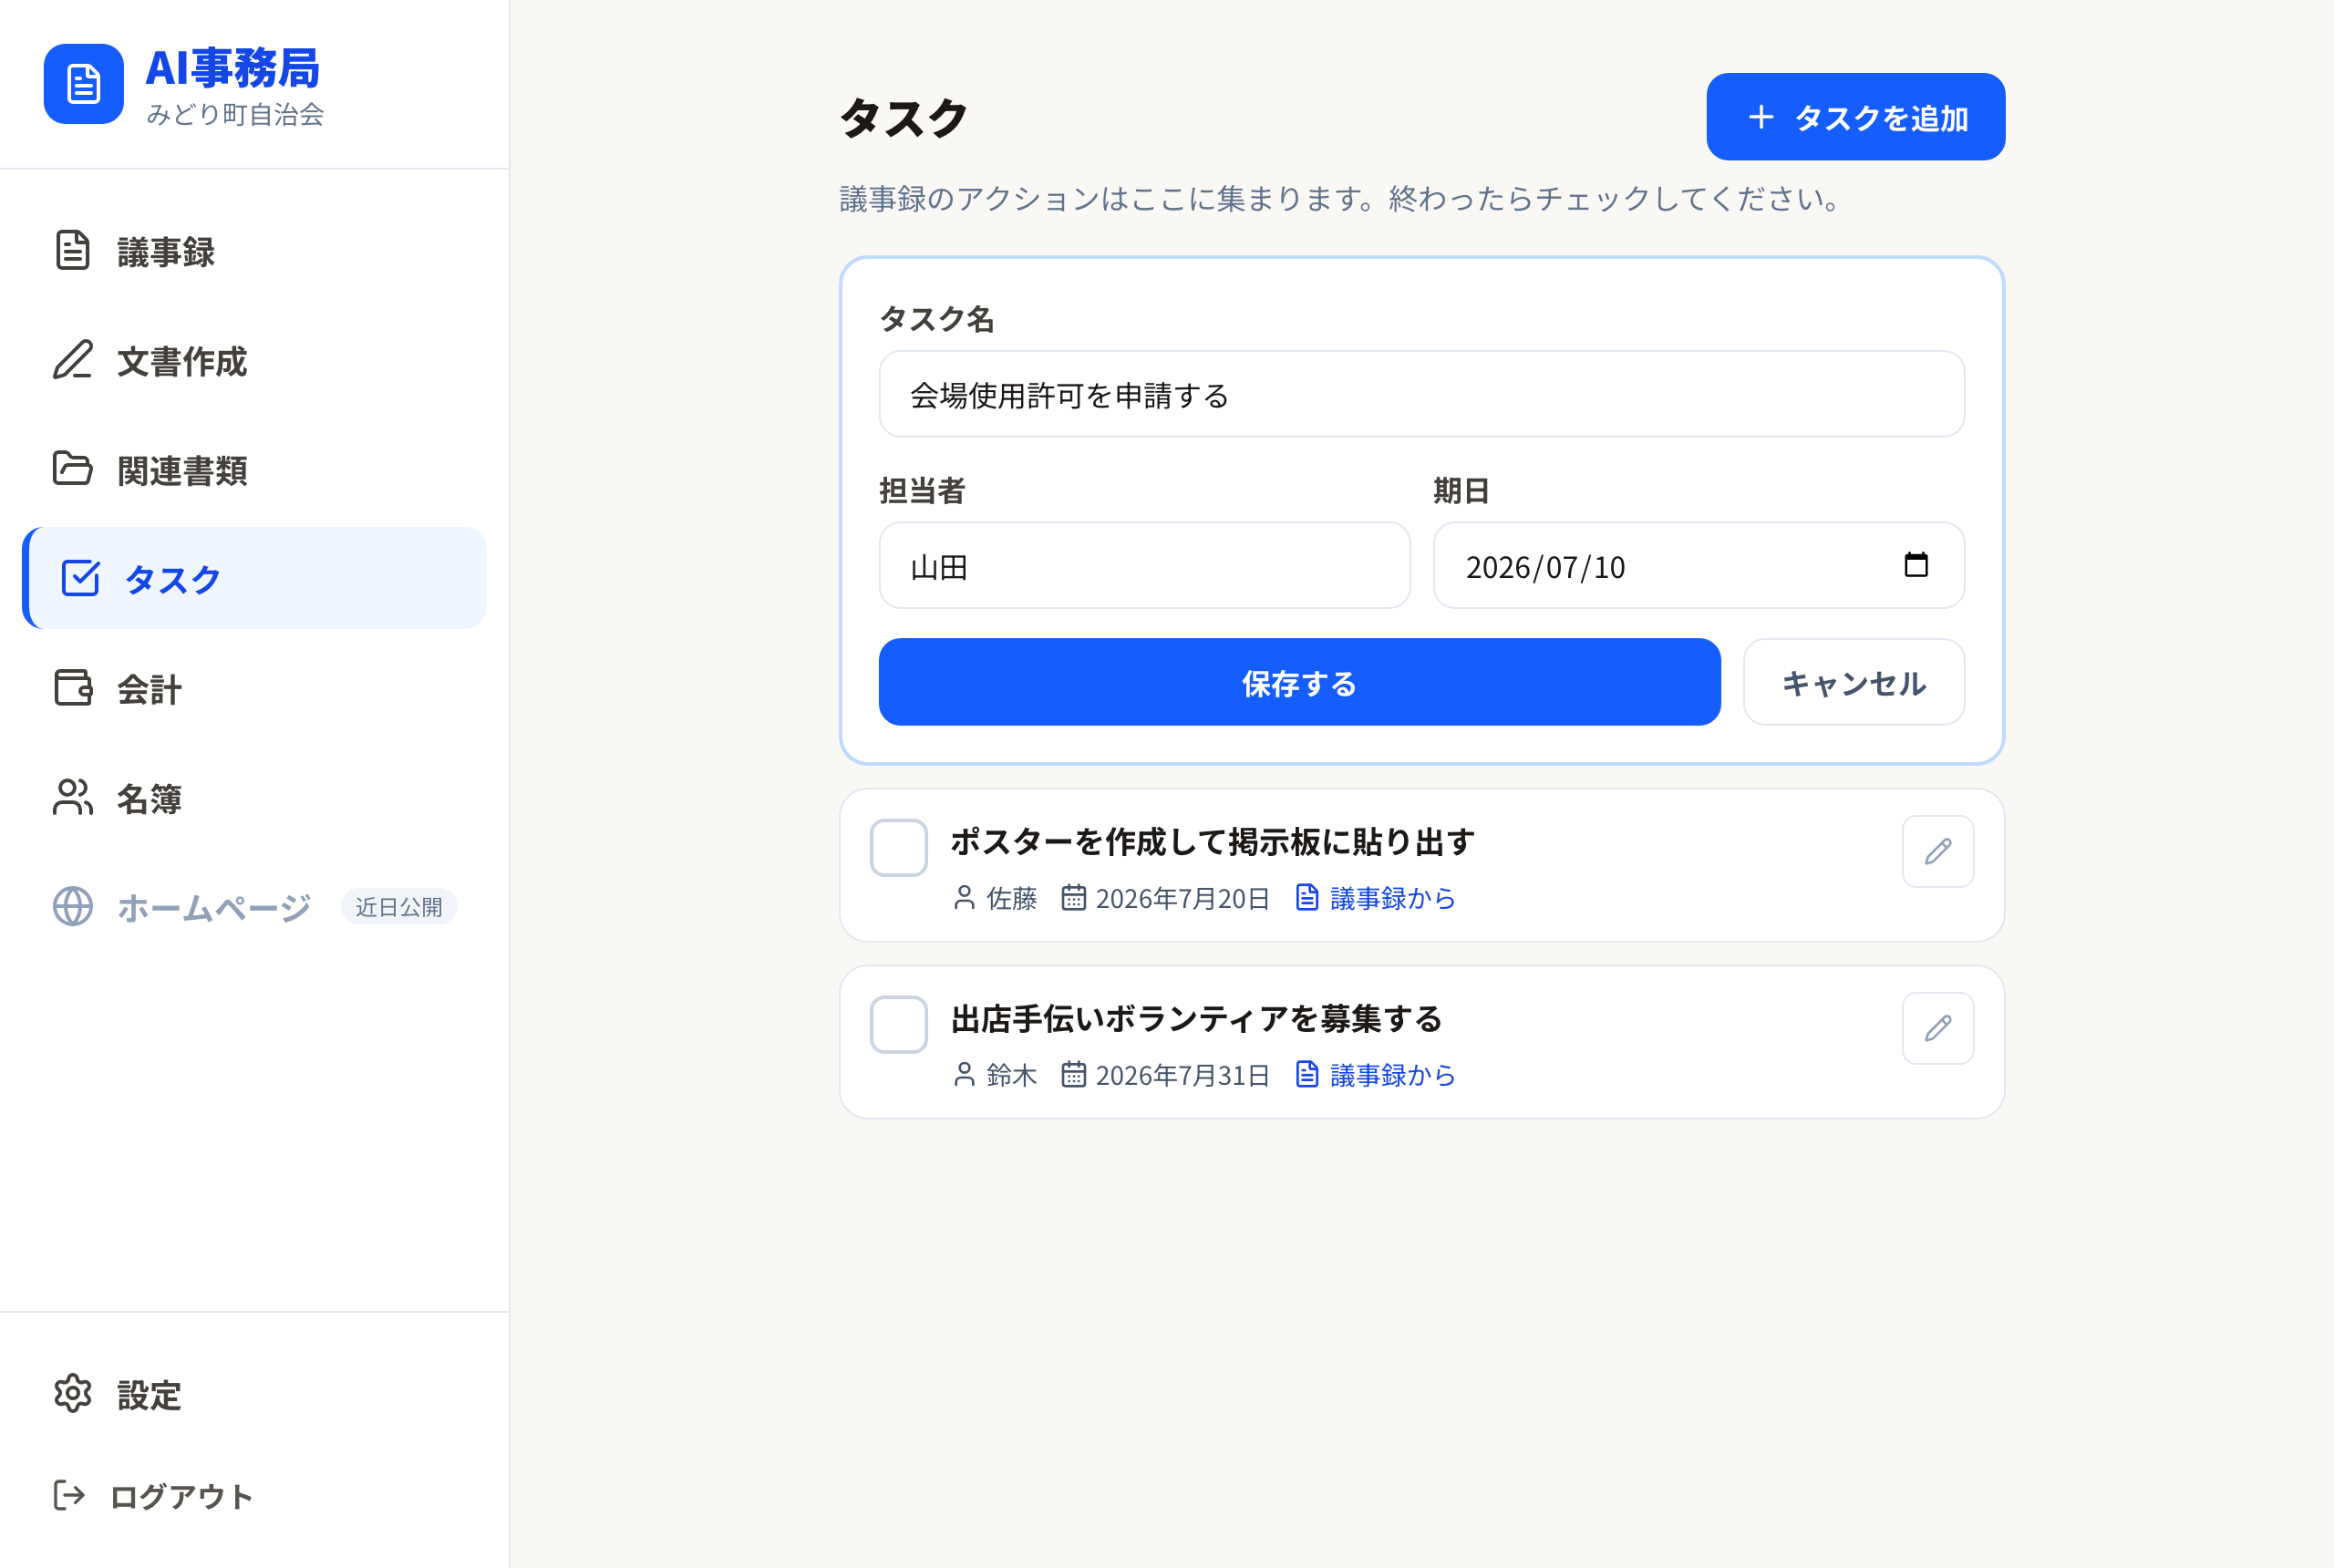This screenshot has width=2334, height=1568.
Task: Click the タスクを追加 button
Action: [x=1855, y=117]
